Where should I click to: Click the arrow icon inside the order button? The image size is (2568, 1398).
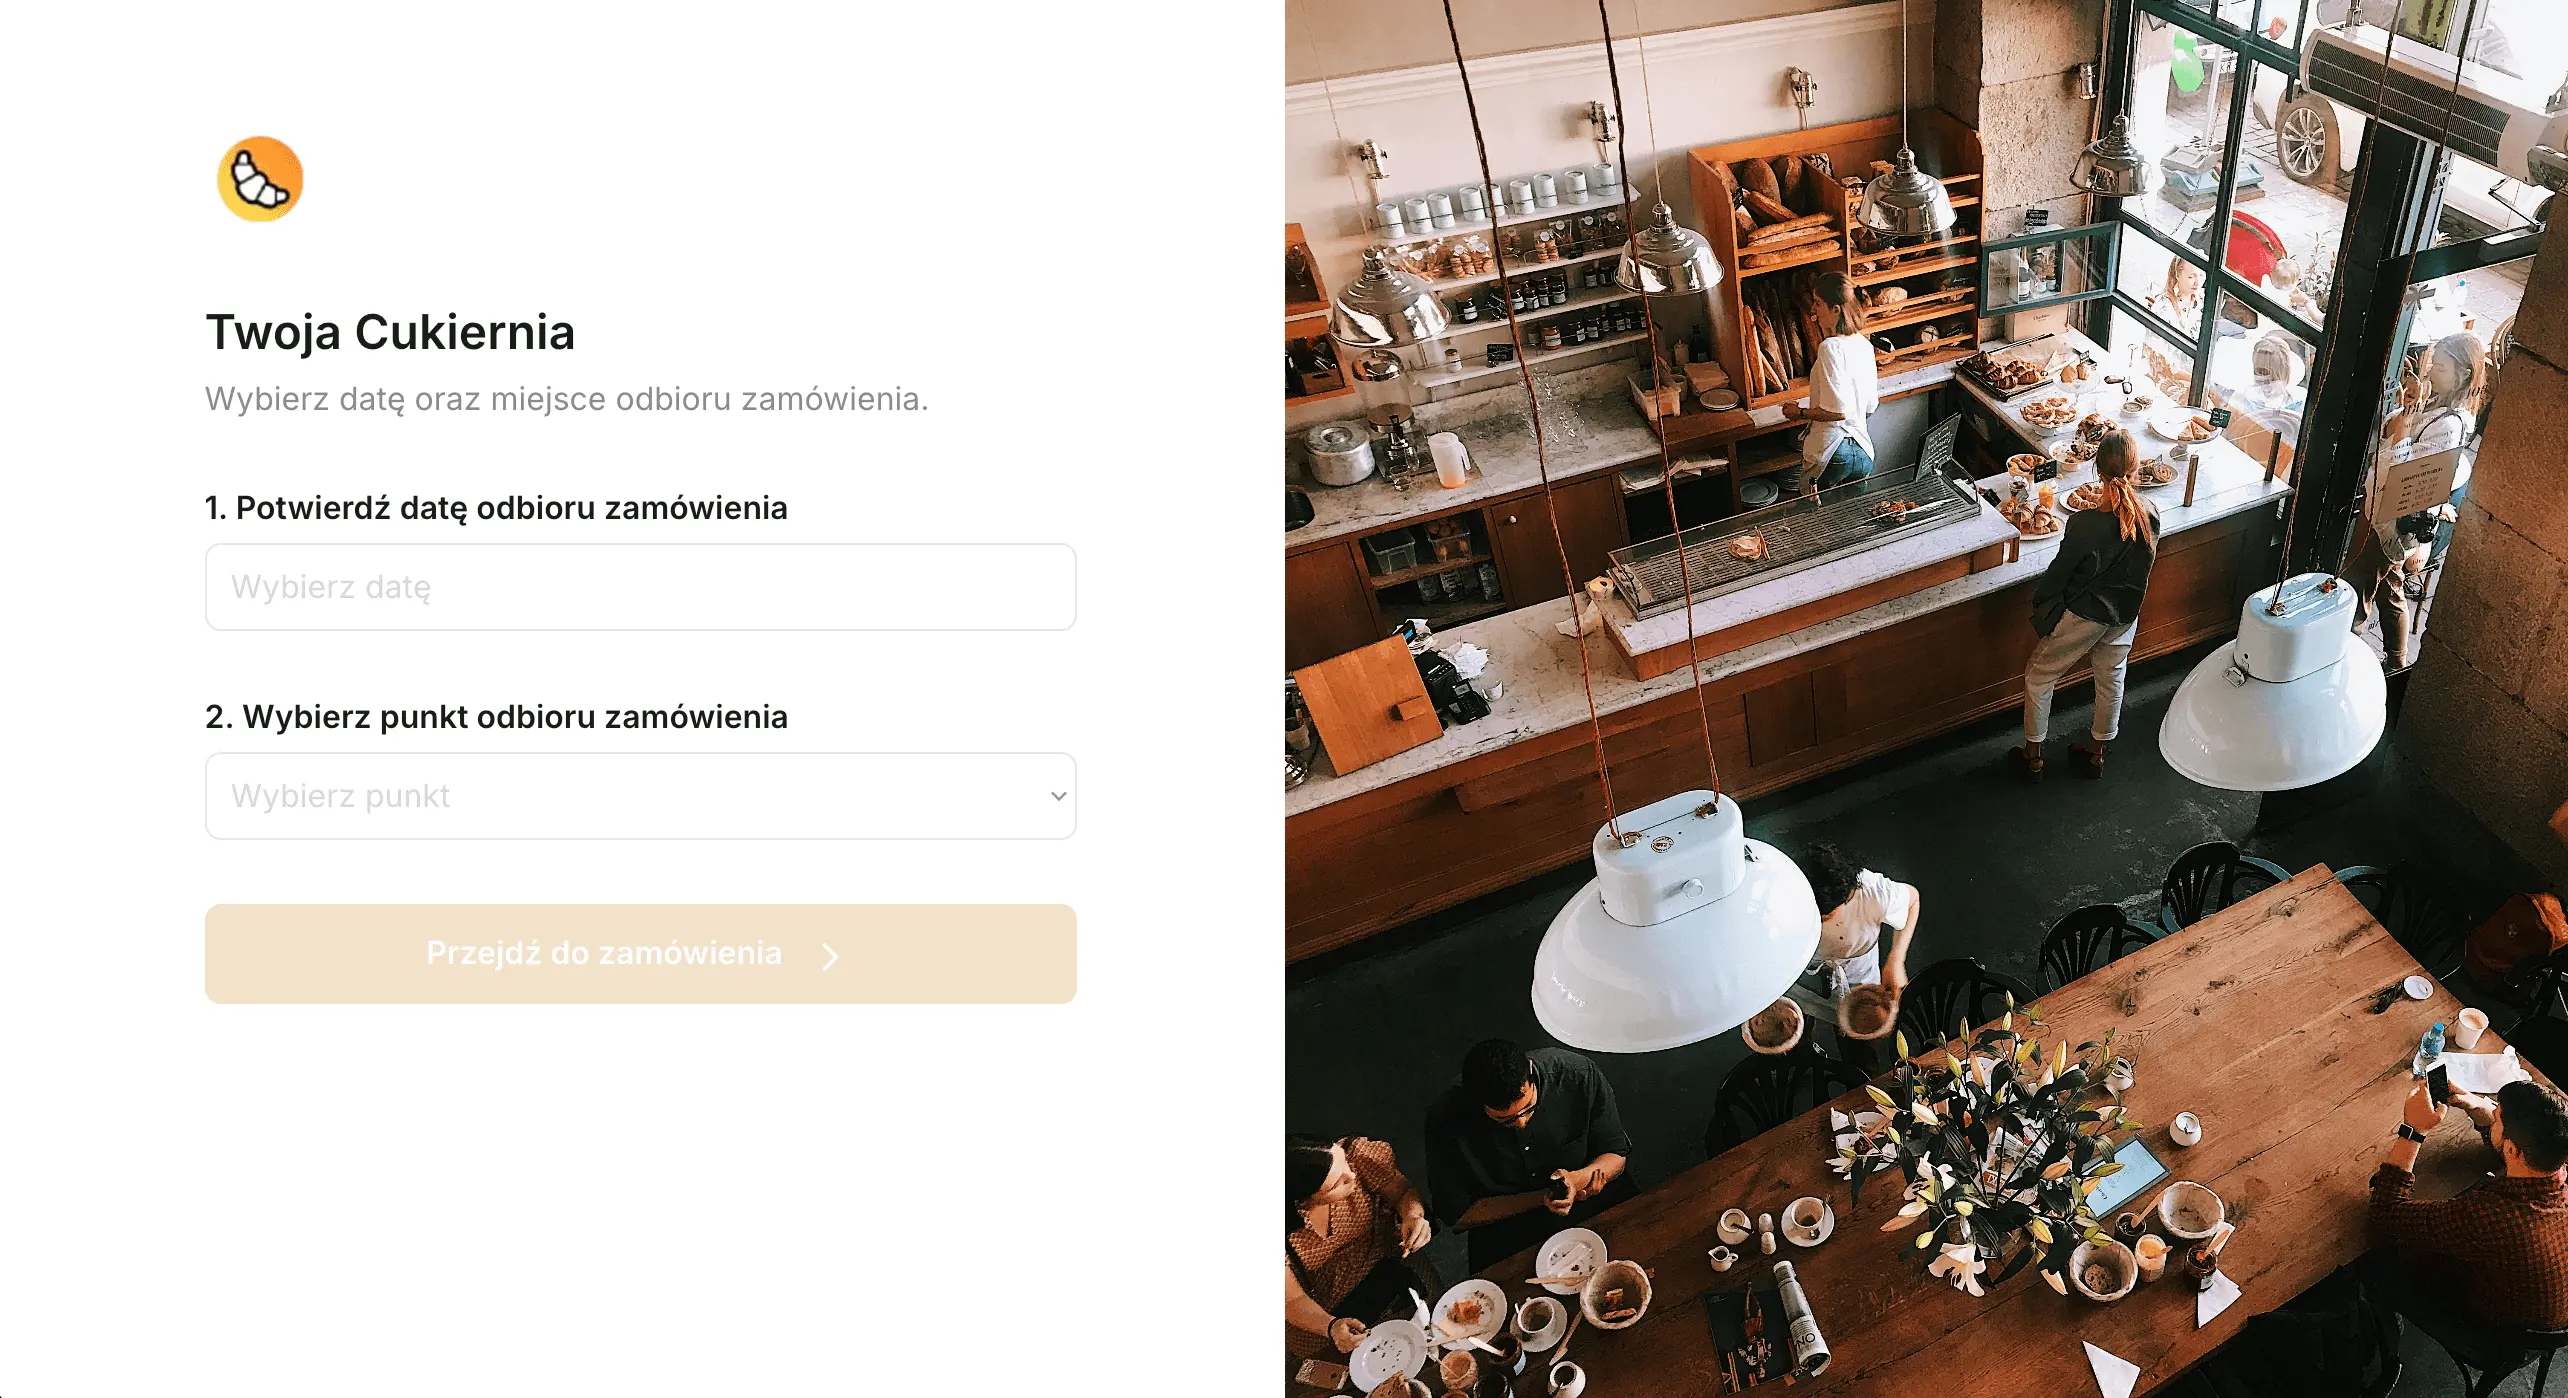(830, 957)
